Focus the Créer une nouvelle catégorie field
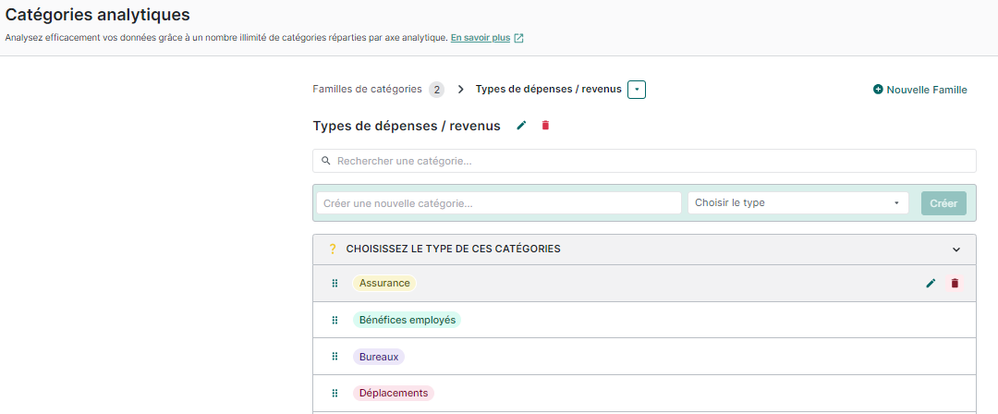Viewport: 998px width, 414px height. tap(498, 203)
